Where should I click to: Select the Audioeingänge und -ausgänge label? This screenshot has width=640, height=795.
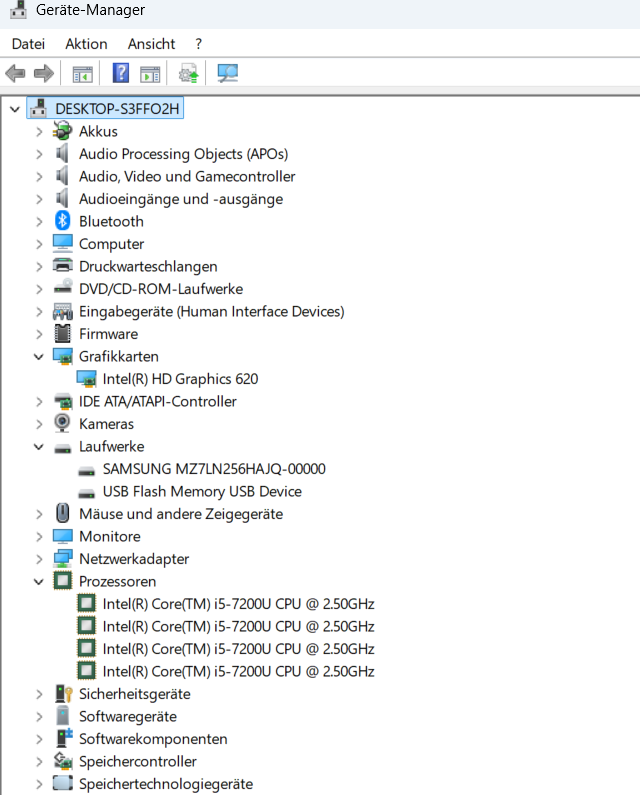coord(181,199)
